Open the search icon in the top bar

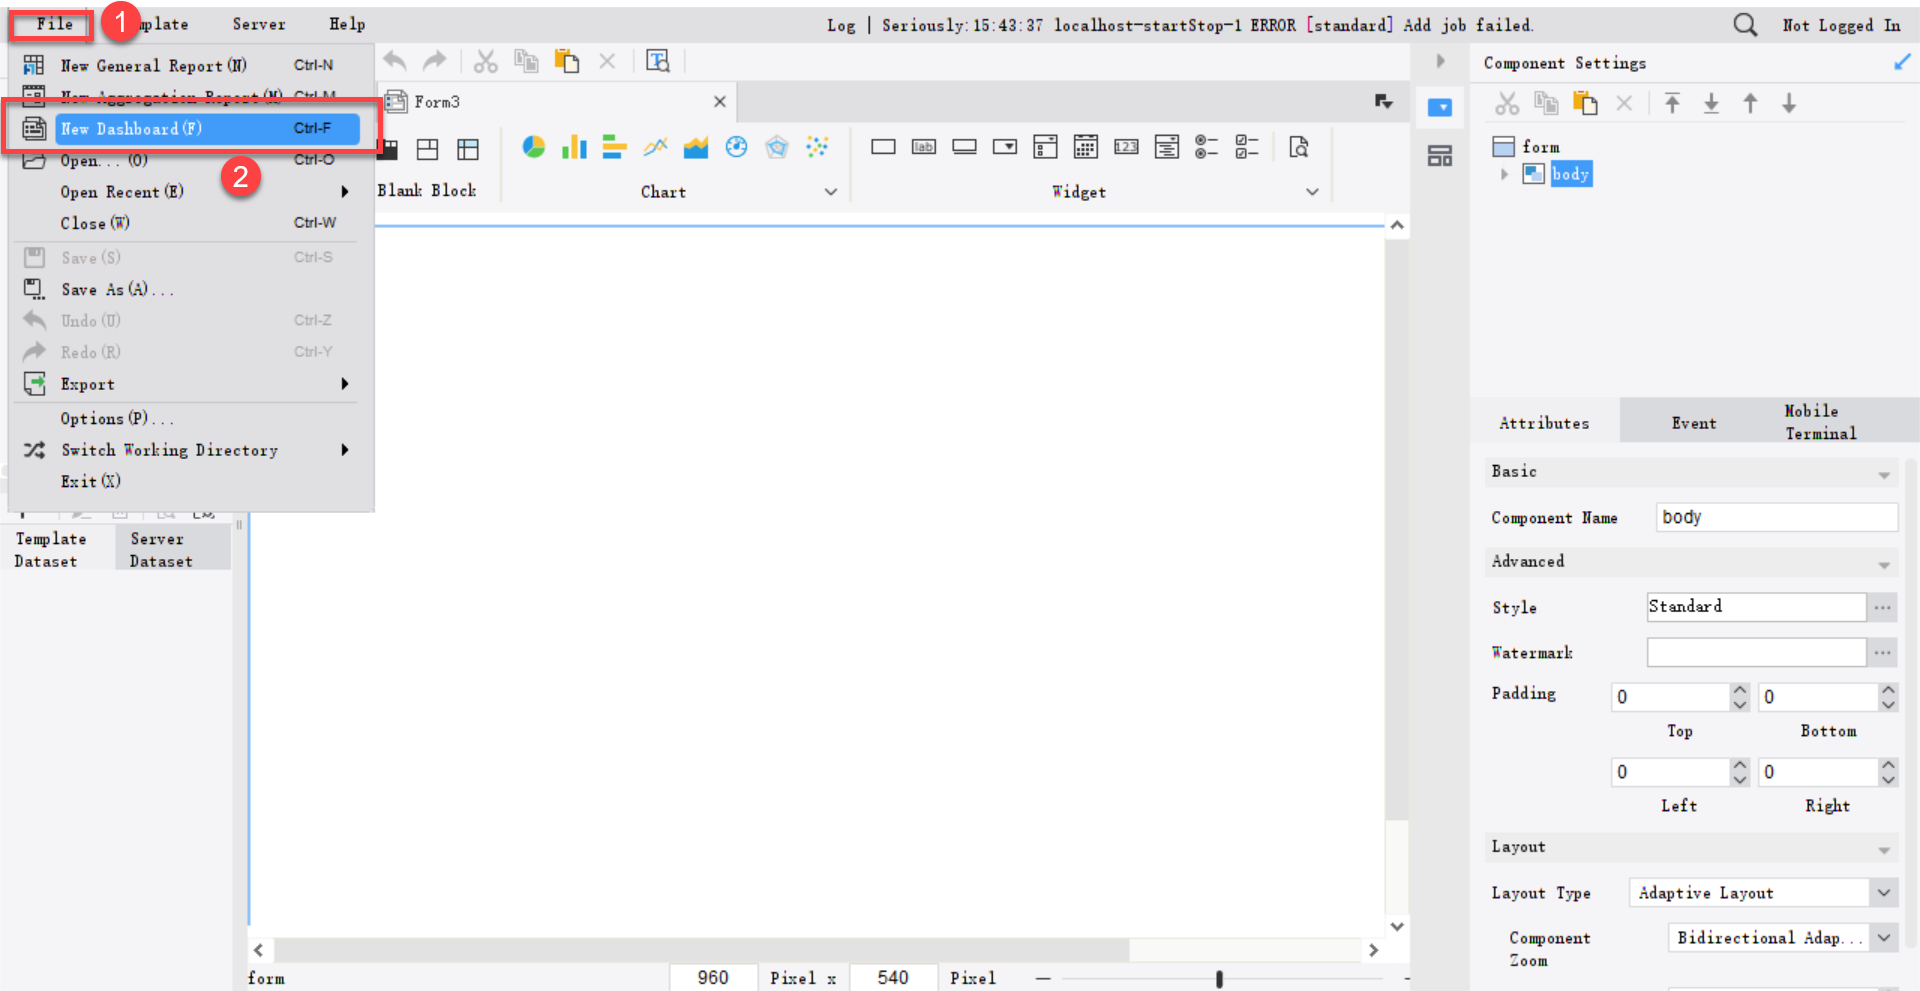point(1745,25)
